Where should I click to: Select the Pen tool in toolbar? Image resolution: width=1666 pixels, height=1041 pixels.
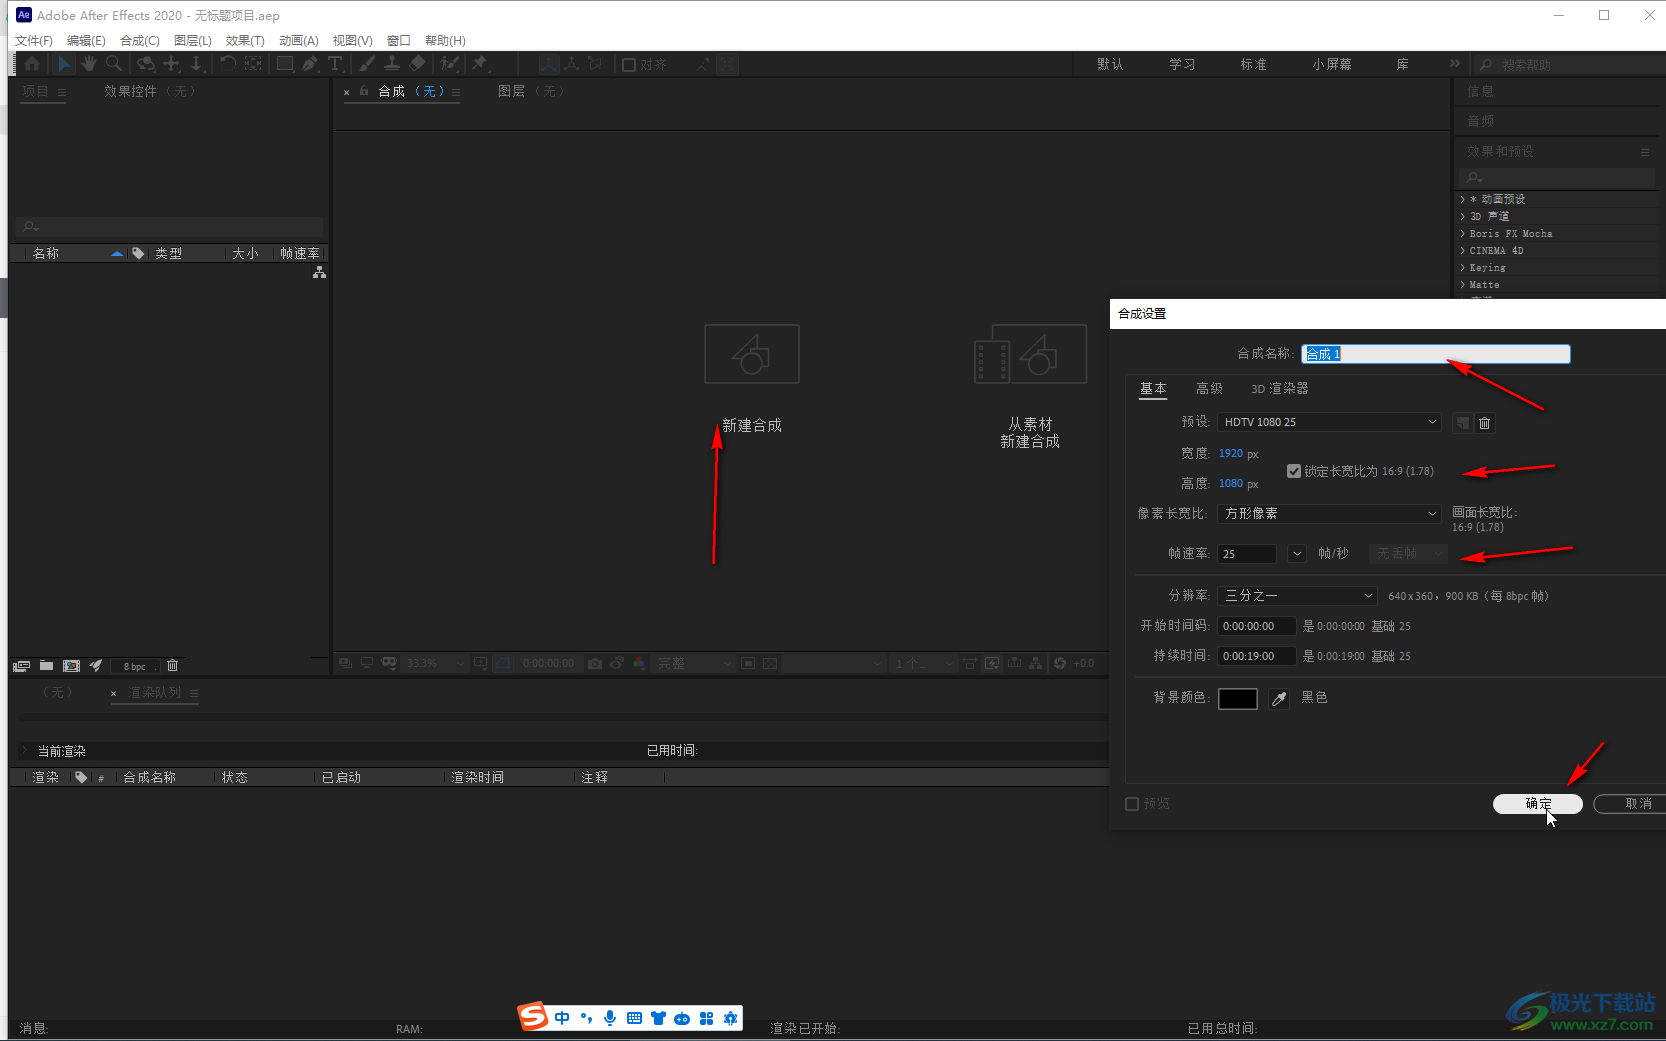pos(310,64)
